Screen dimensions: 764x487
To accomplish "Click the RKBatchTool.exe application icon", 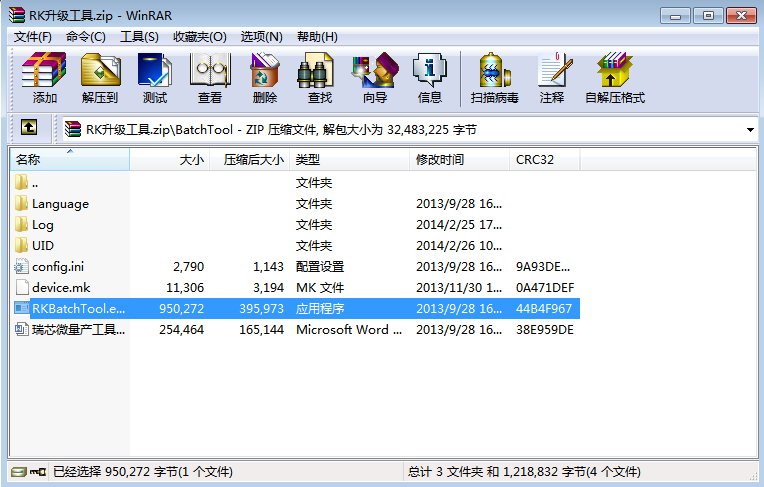I will click(21, 308).
